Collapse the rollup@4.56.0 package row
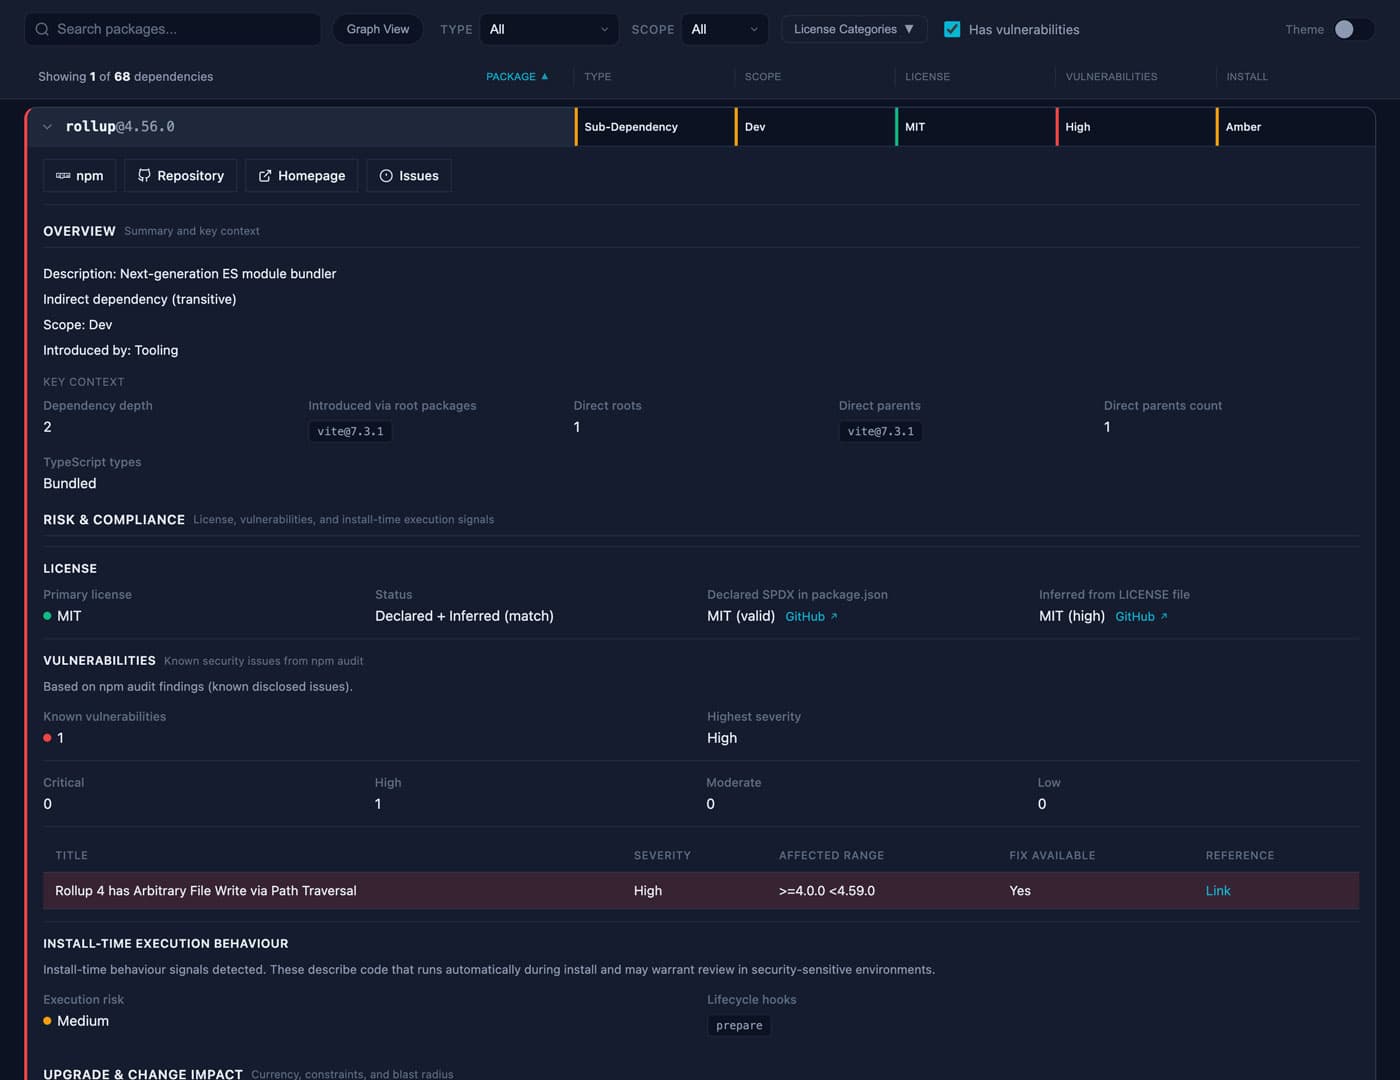This screenshot has height=1080, width=1400. [46, 127]
